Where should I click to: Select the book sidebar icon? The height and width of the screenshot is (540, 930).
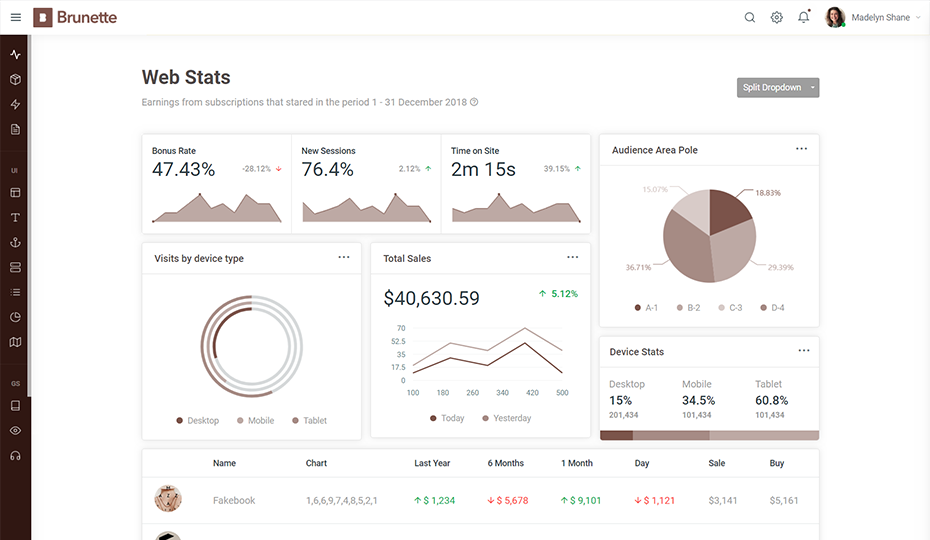click(x=15, y=405)
